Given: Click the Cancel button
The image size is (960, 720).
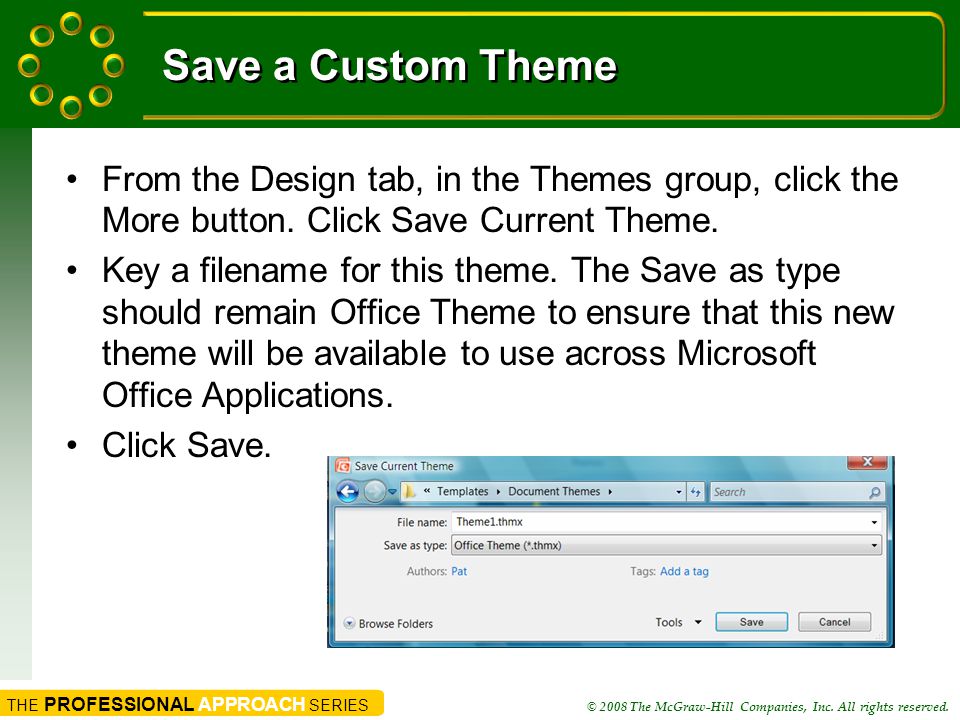Looking at the screenshot, I should pos(834,621).
